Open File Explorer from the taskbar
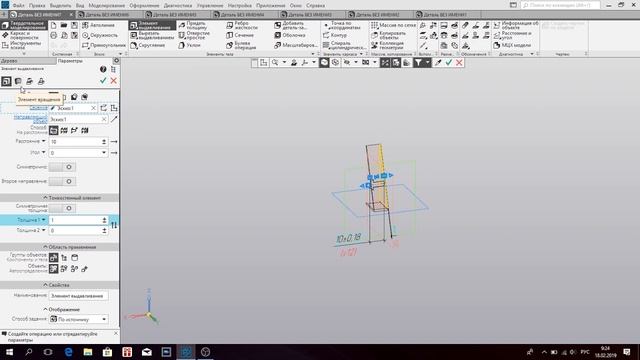Viewport: 640px width, 360px height. [x=88, y=352]
